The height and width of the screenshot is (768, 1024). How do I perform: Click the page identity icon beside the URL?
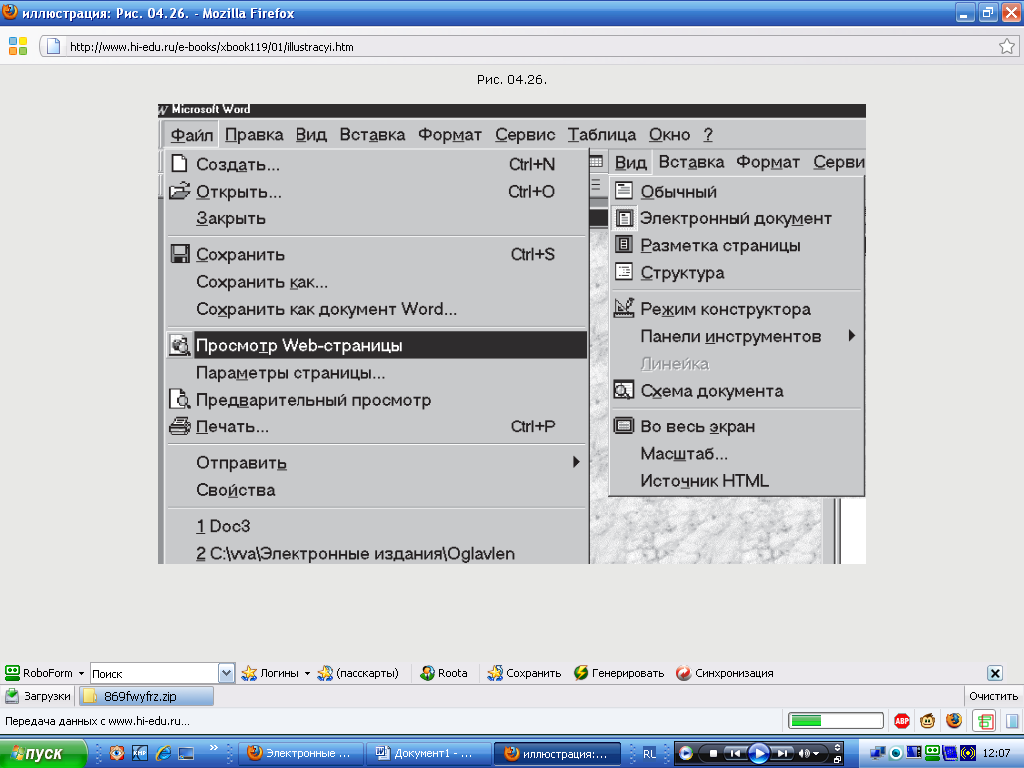tap(54, 46)
